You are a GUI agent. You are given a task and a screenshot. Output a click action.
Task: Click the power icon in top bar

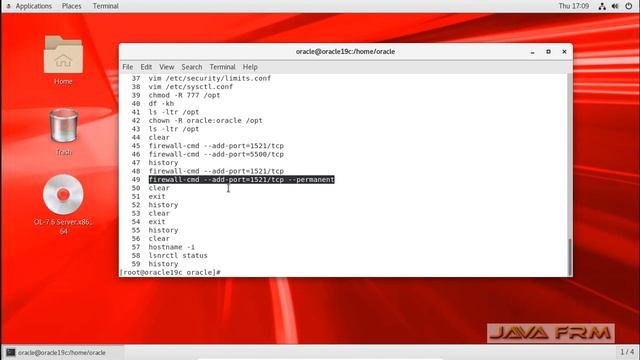point(629,6)
